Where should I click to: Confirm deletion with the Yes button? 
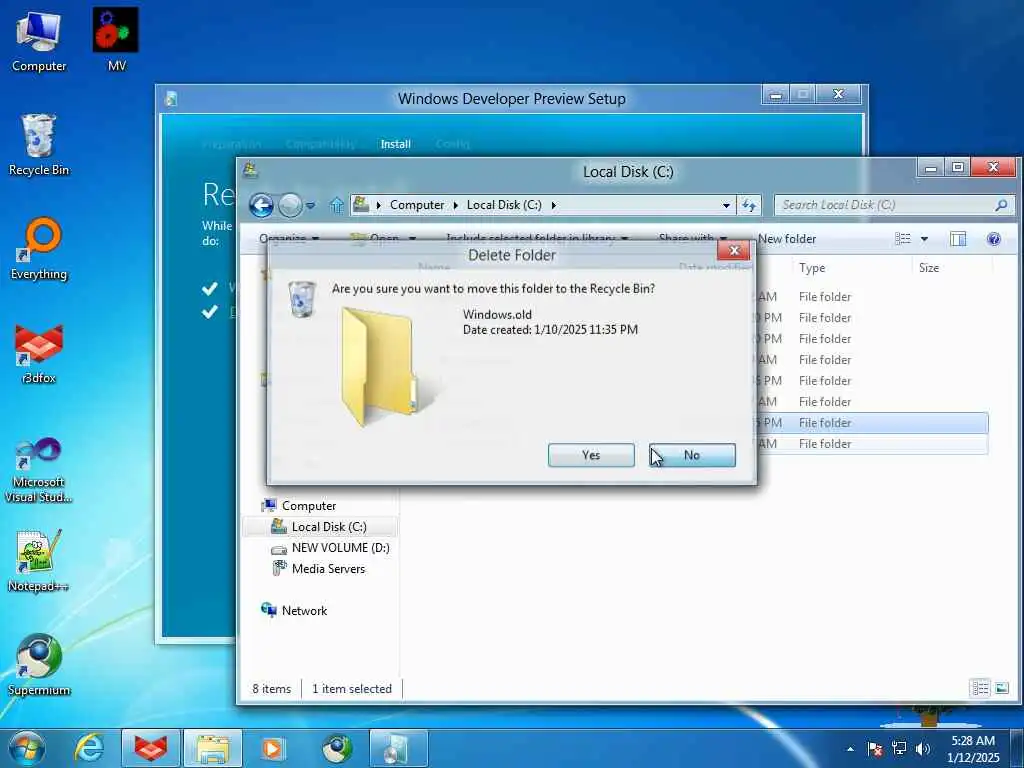tap(591, 455)
